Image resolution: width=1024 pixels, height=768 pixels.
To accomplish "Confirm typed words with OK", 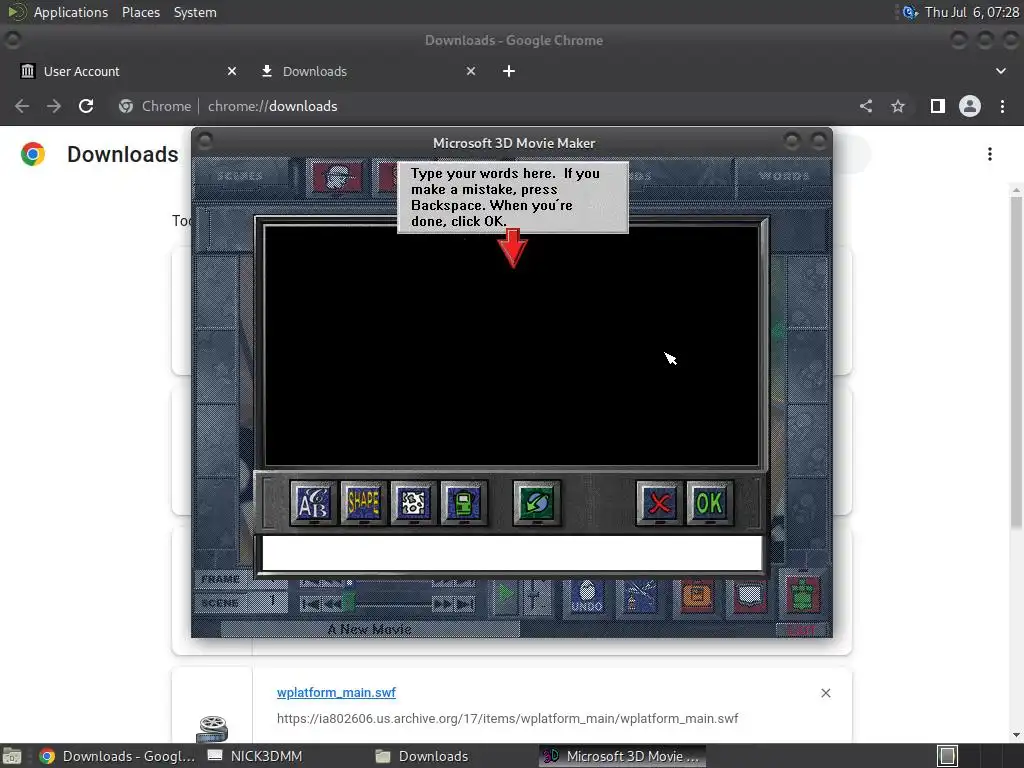I will pyautogui.click(x=709, y=503).
